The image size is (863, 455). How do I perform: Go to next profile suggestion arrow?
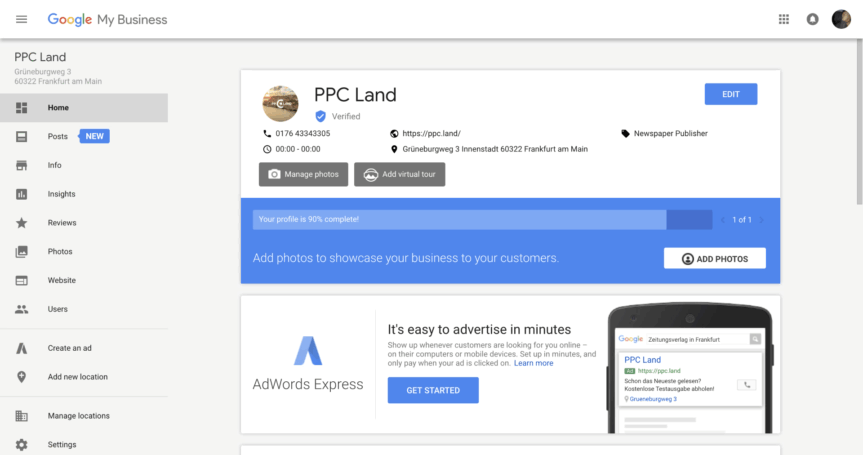pos(762,220)
